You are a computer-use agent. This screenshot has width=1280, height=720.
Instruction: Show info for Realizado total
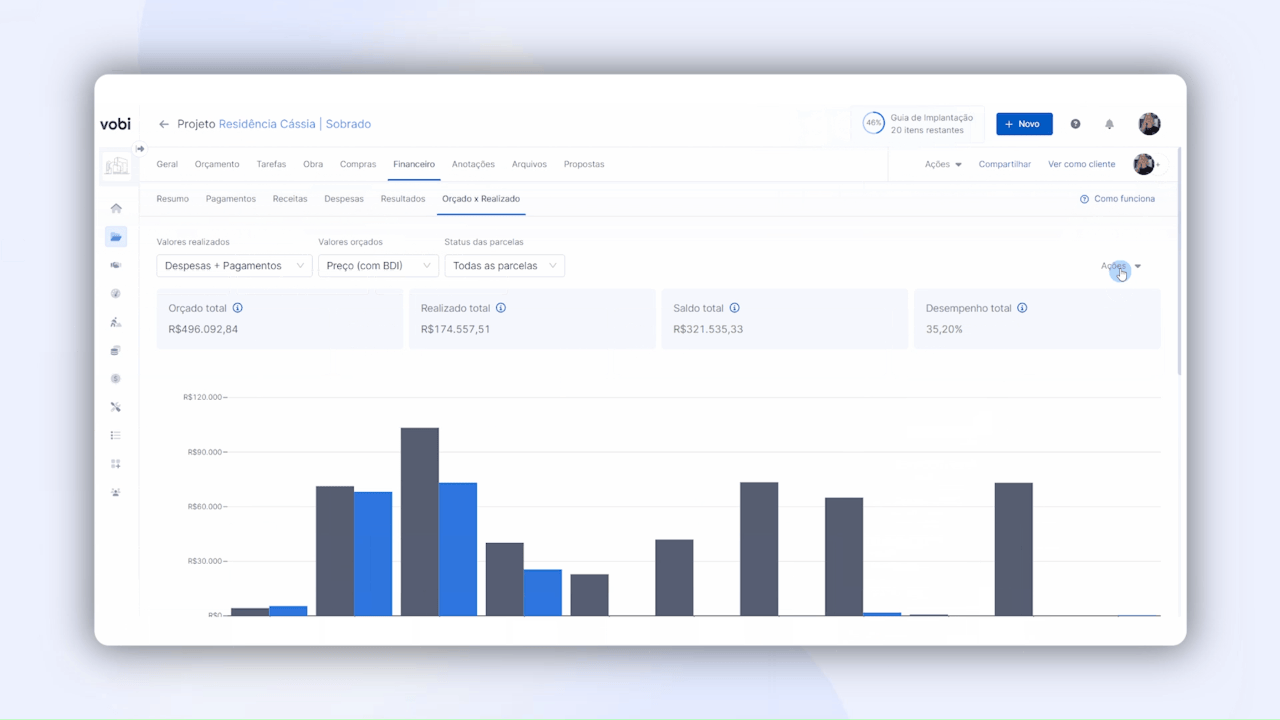(x=501, y=308)
